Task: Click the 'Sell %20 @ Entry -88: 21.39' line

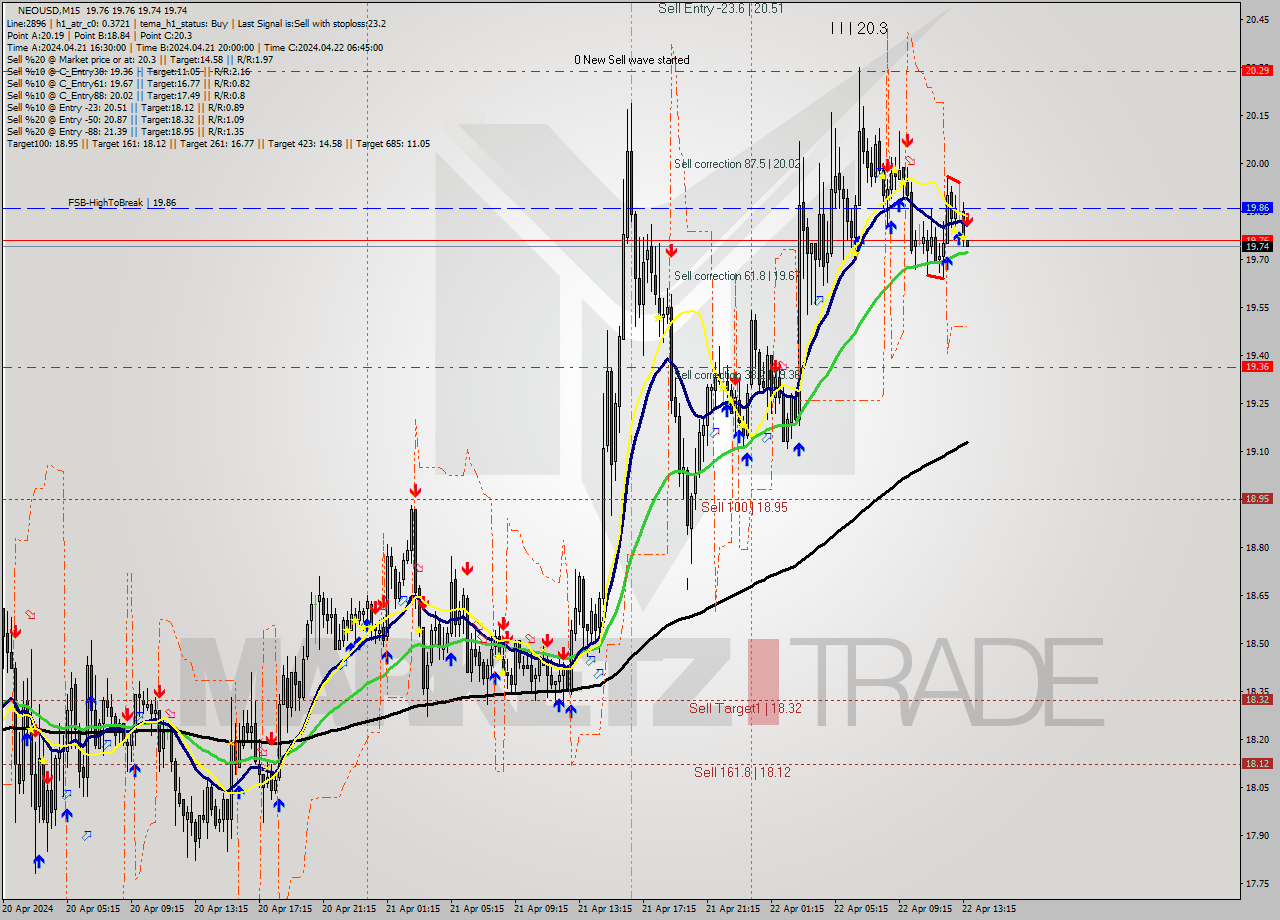Action: [125, 131]
